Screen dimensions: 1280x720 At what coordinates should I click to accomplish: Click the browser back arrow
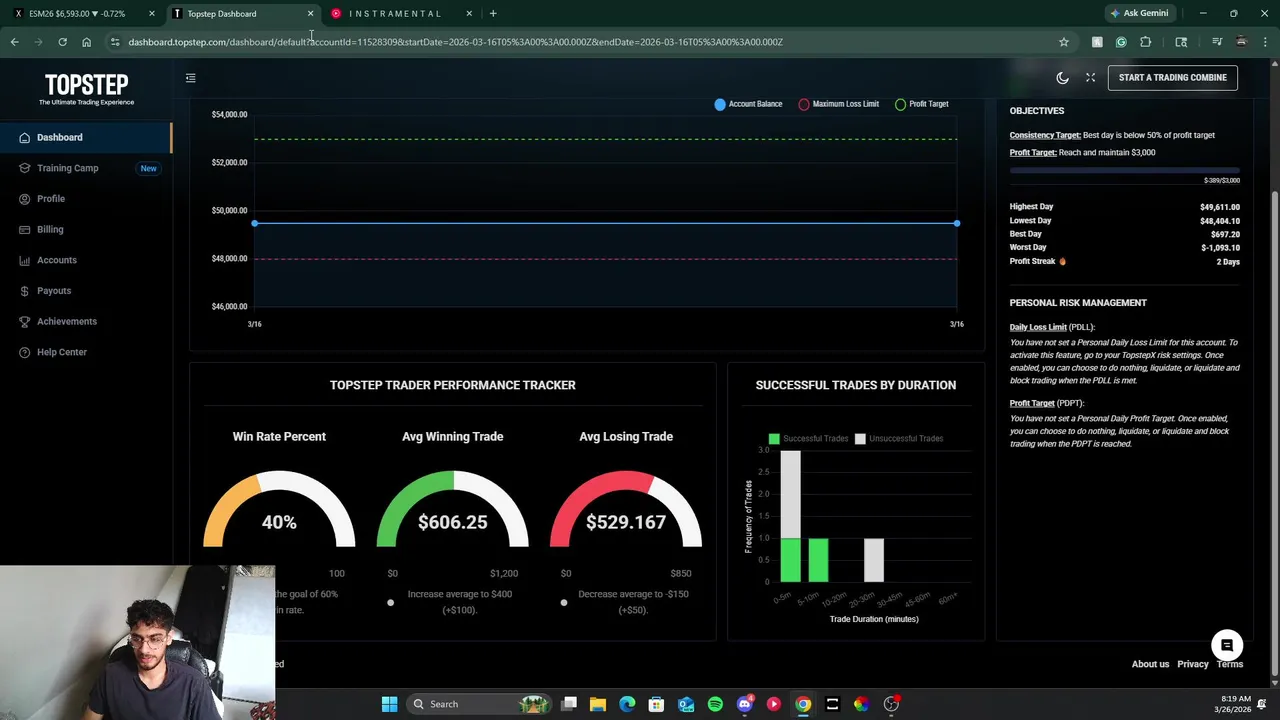pos(14,42)
